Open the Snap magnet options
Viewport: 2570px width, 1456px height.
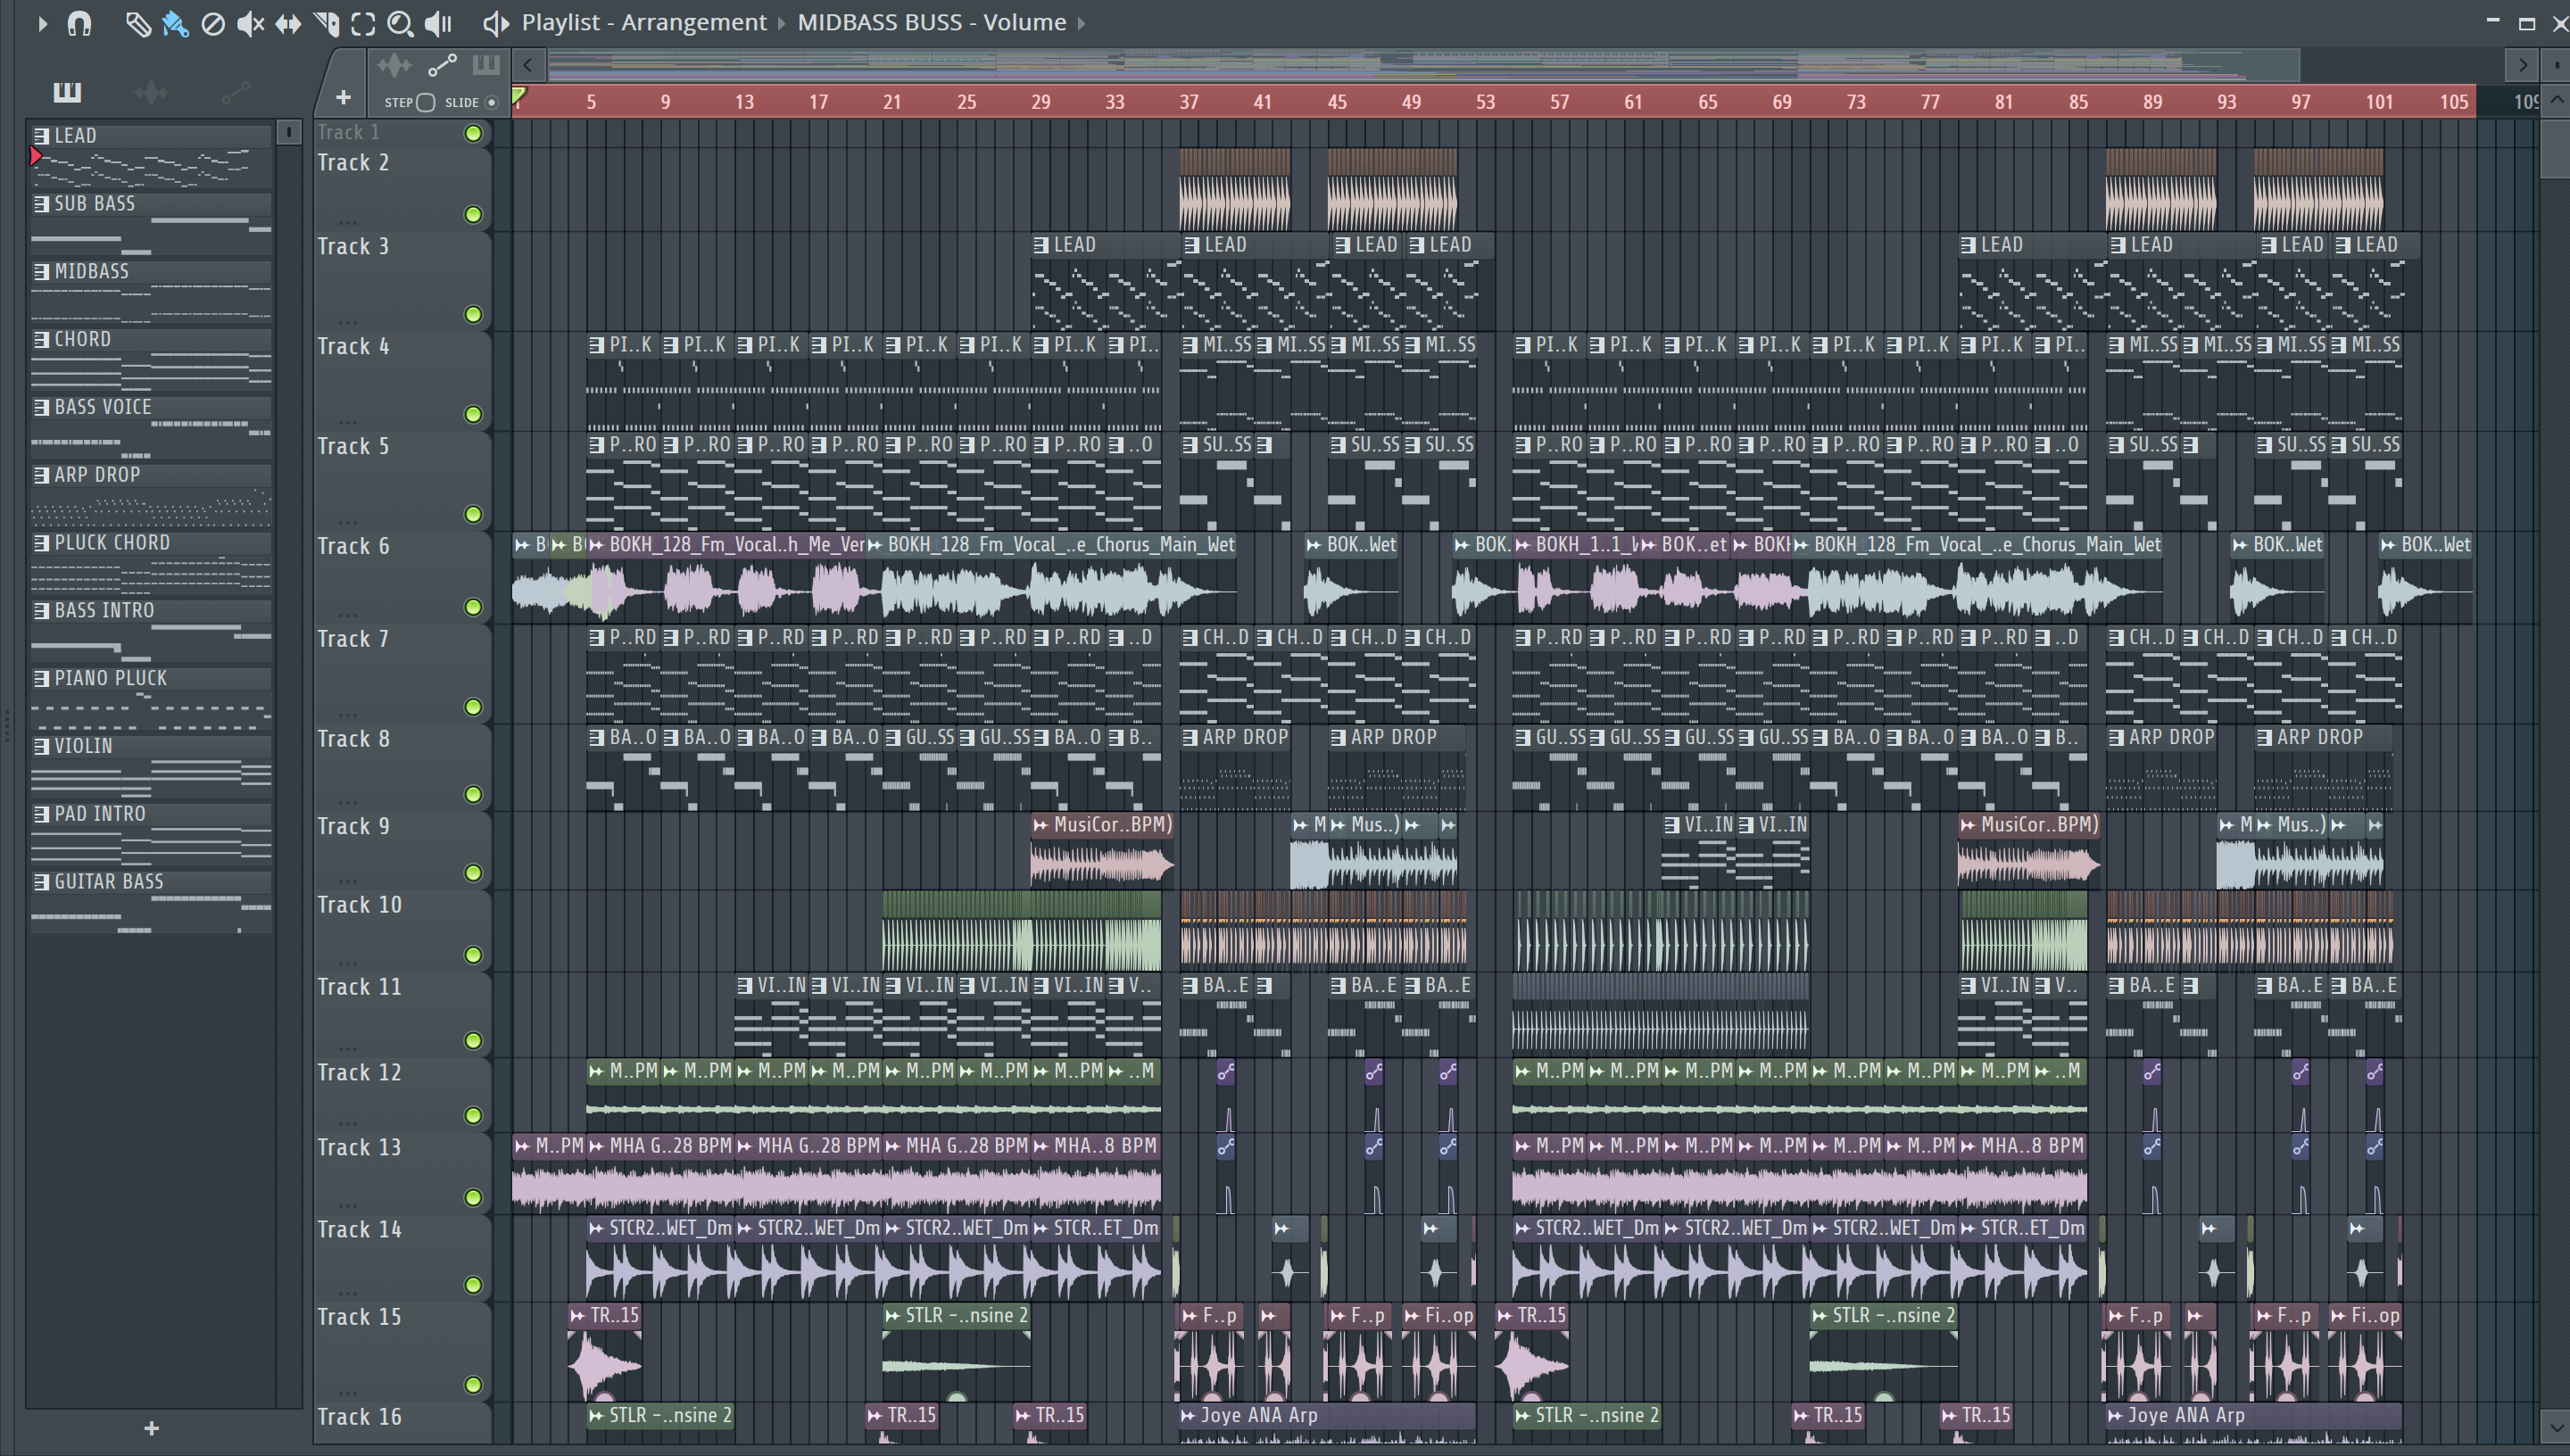point(79,23)
